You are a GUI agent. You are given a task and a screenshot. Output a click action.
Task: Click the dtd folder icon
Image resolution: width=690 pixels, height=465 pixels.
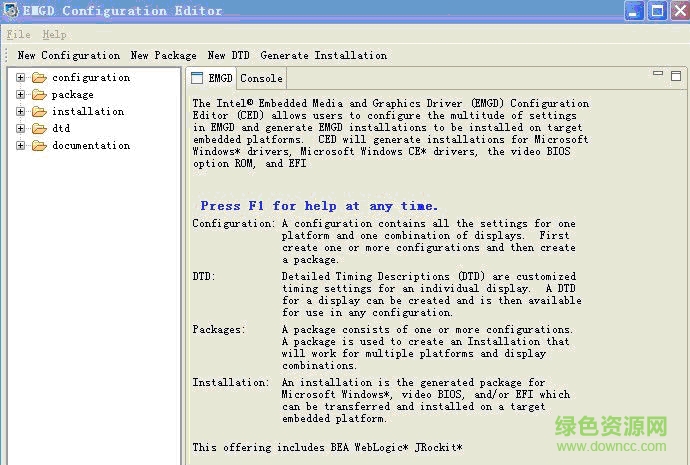click(x=39, y=129)
